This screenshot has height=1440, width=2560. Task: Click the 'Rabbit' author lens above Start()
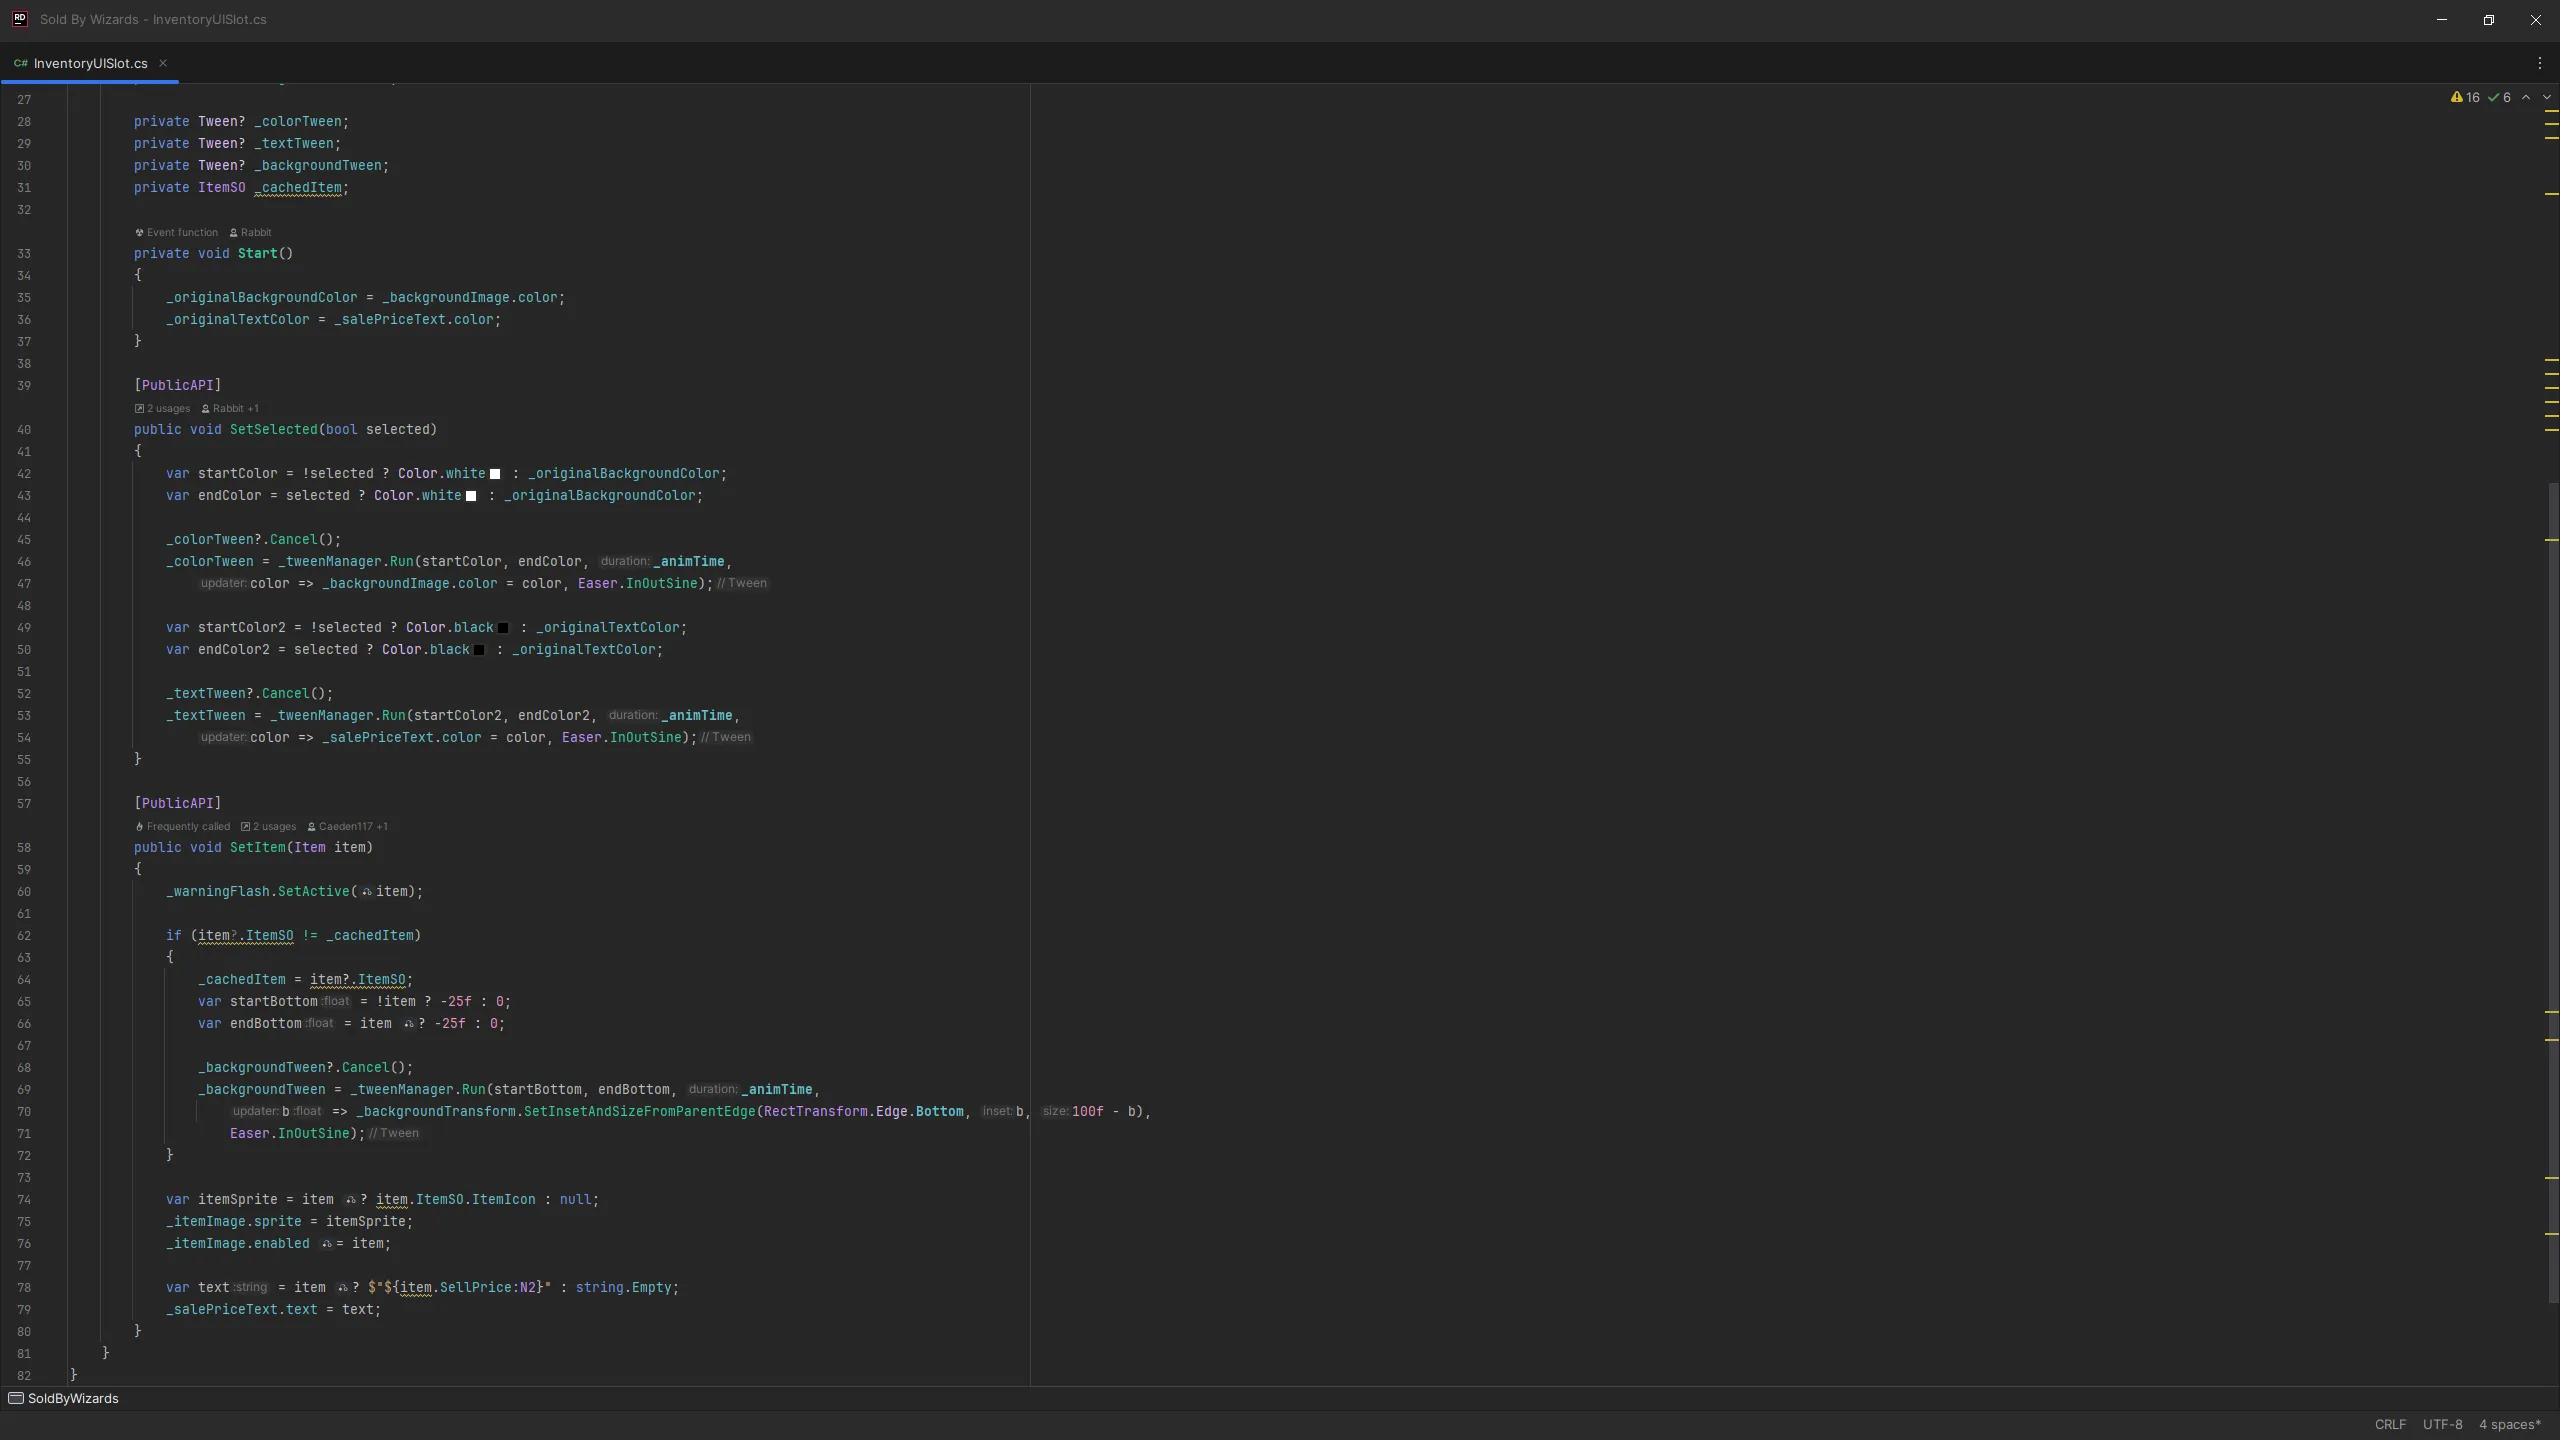[251, 232]
